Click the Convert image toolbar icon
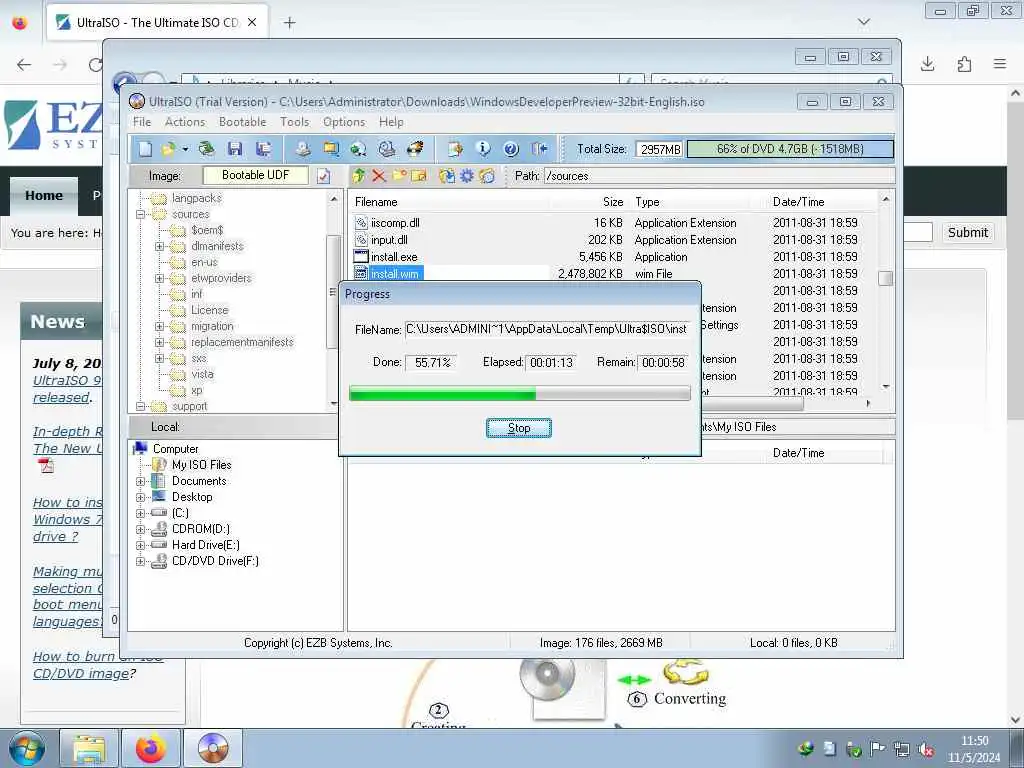The width and height of the screenshot is (1024, 768). [358, 149]
